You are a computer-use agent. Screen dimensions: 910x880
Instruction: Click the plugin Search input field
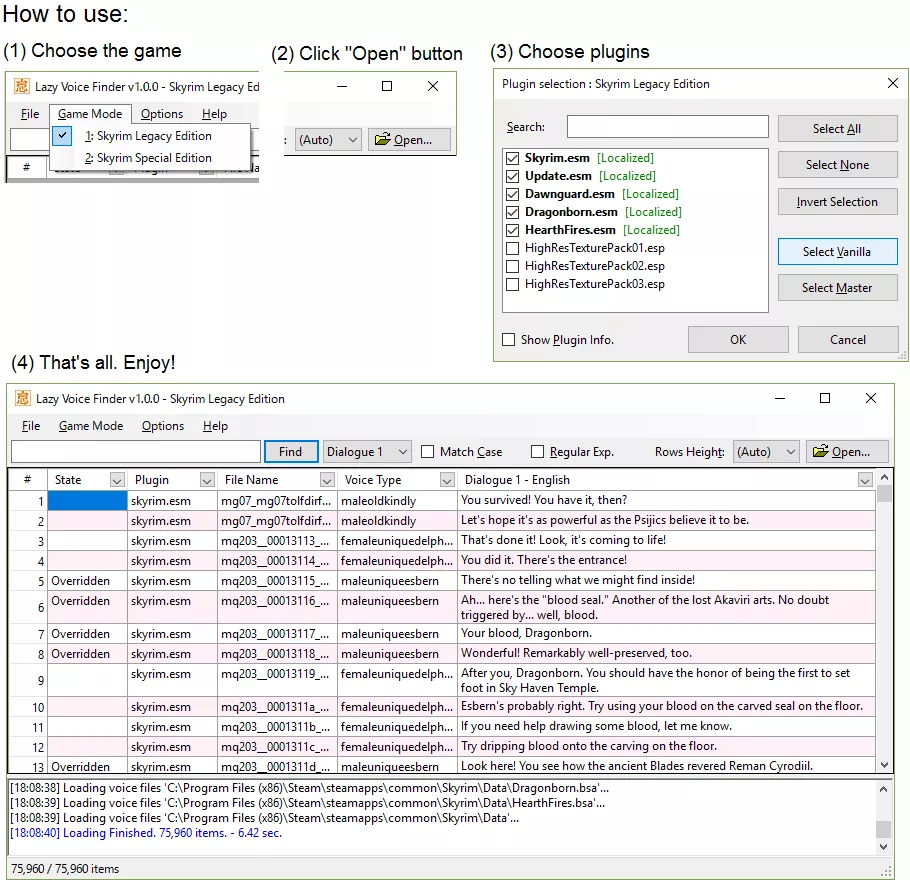667,127
